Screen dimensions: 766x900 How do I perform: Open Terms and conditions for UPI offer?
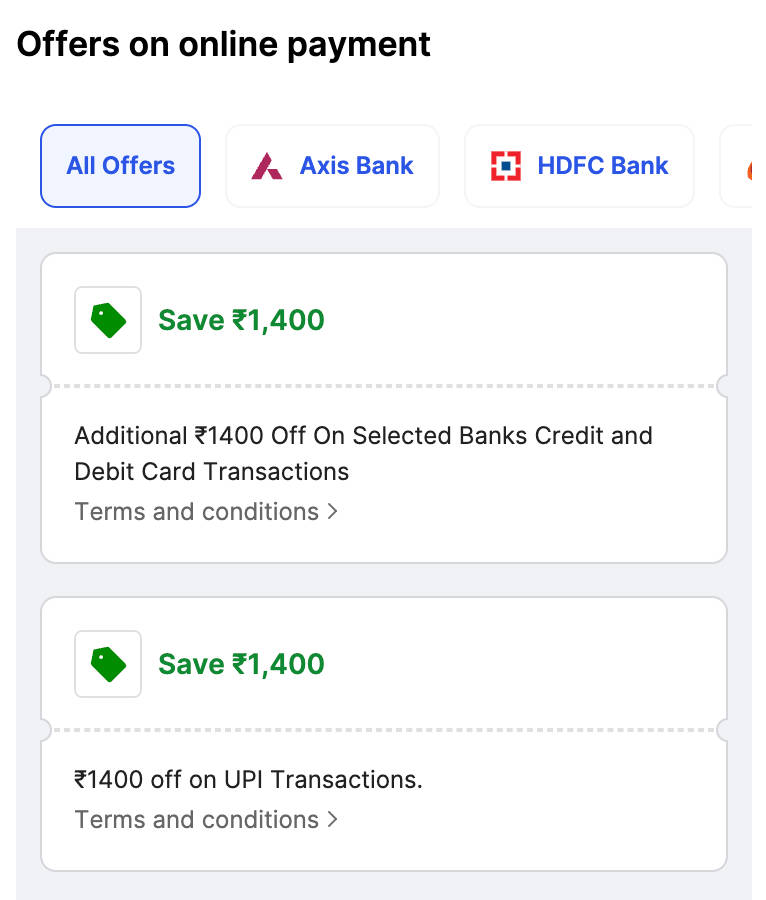pos(197,819)
